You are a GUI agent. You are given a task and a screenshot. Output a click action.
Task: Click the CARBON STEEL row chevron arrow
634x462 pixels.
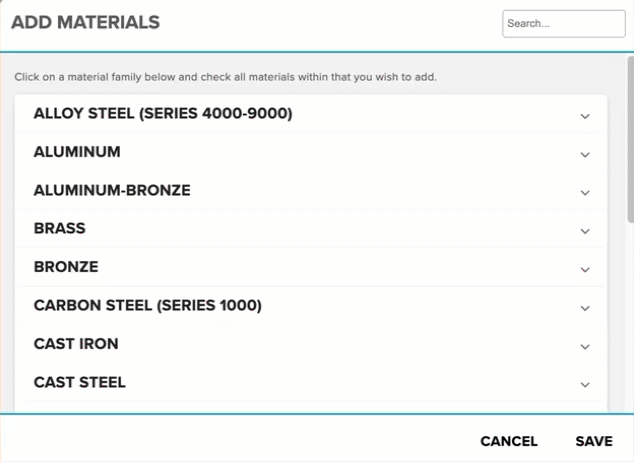coord(585,308)
